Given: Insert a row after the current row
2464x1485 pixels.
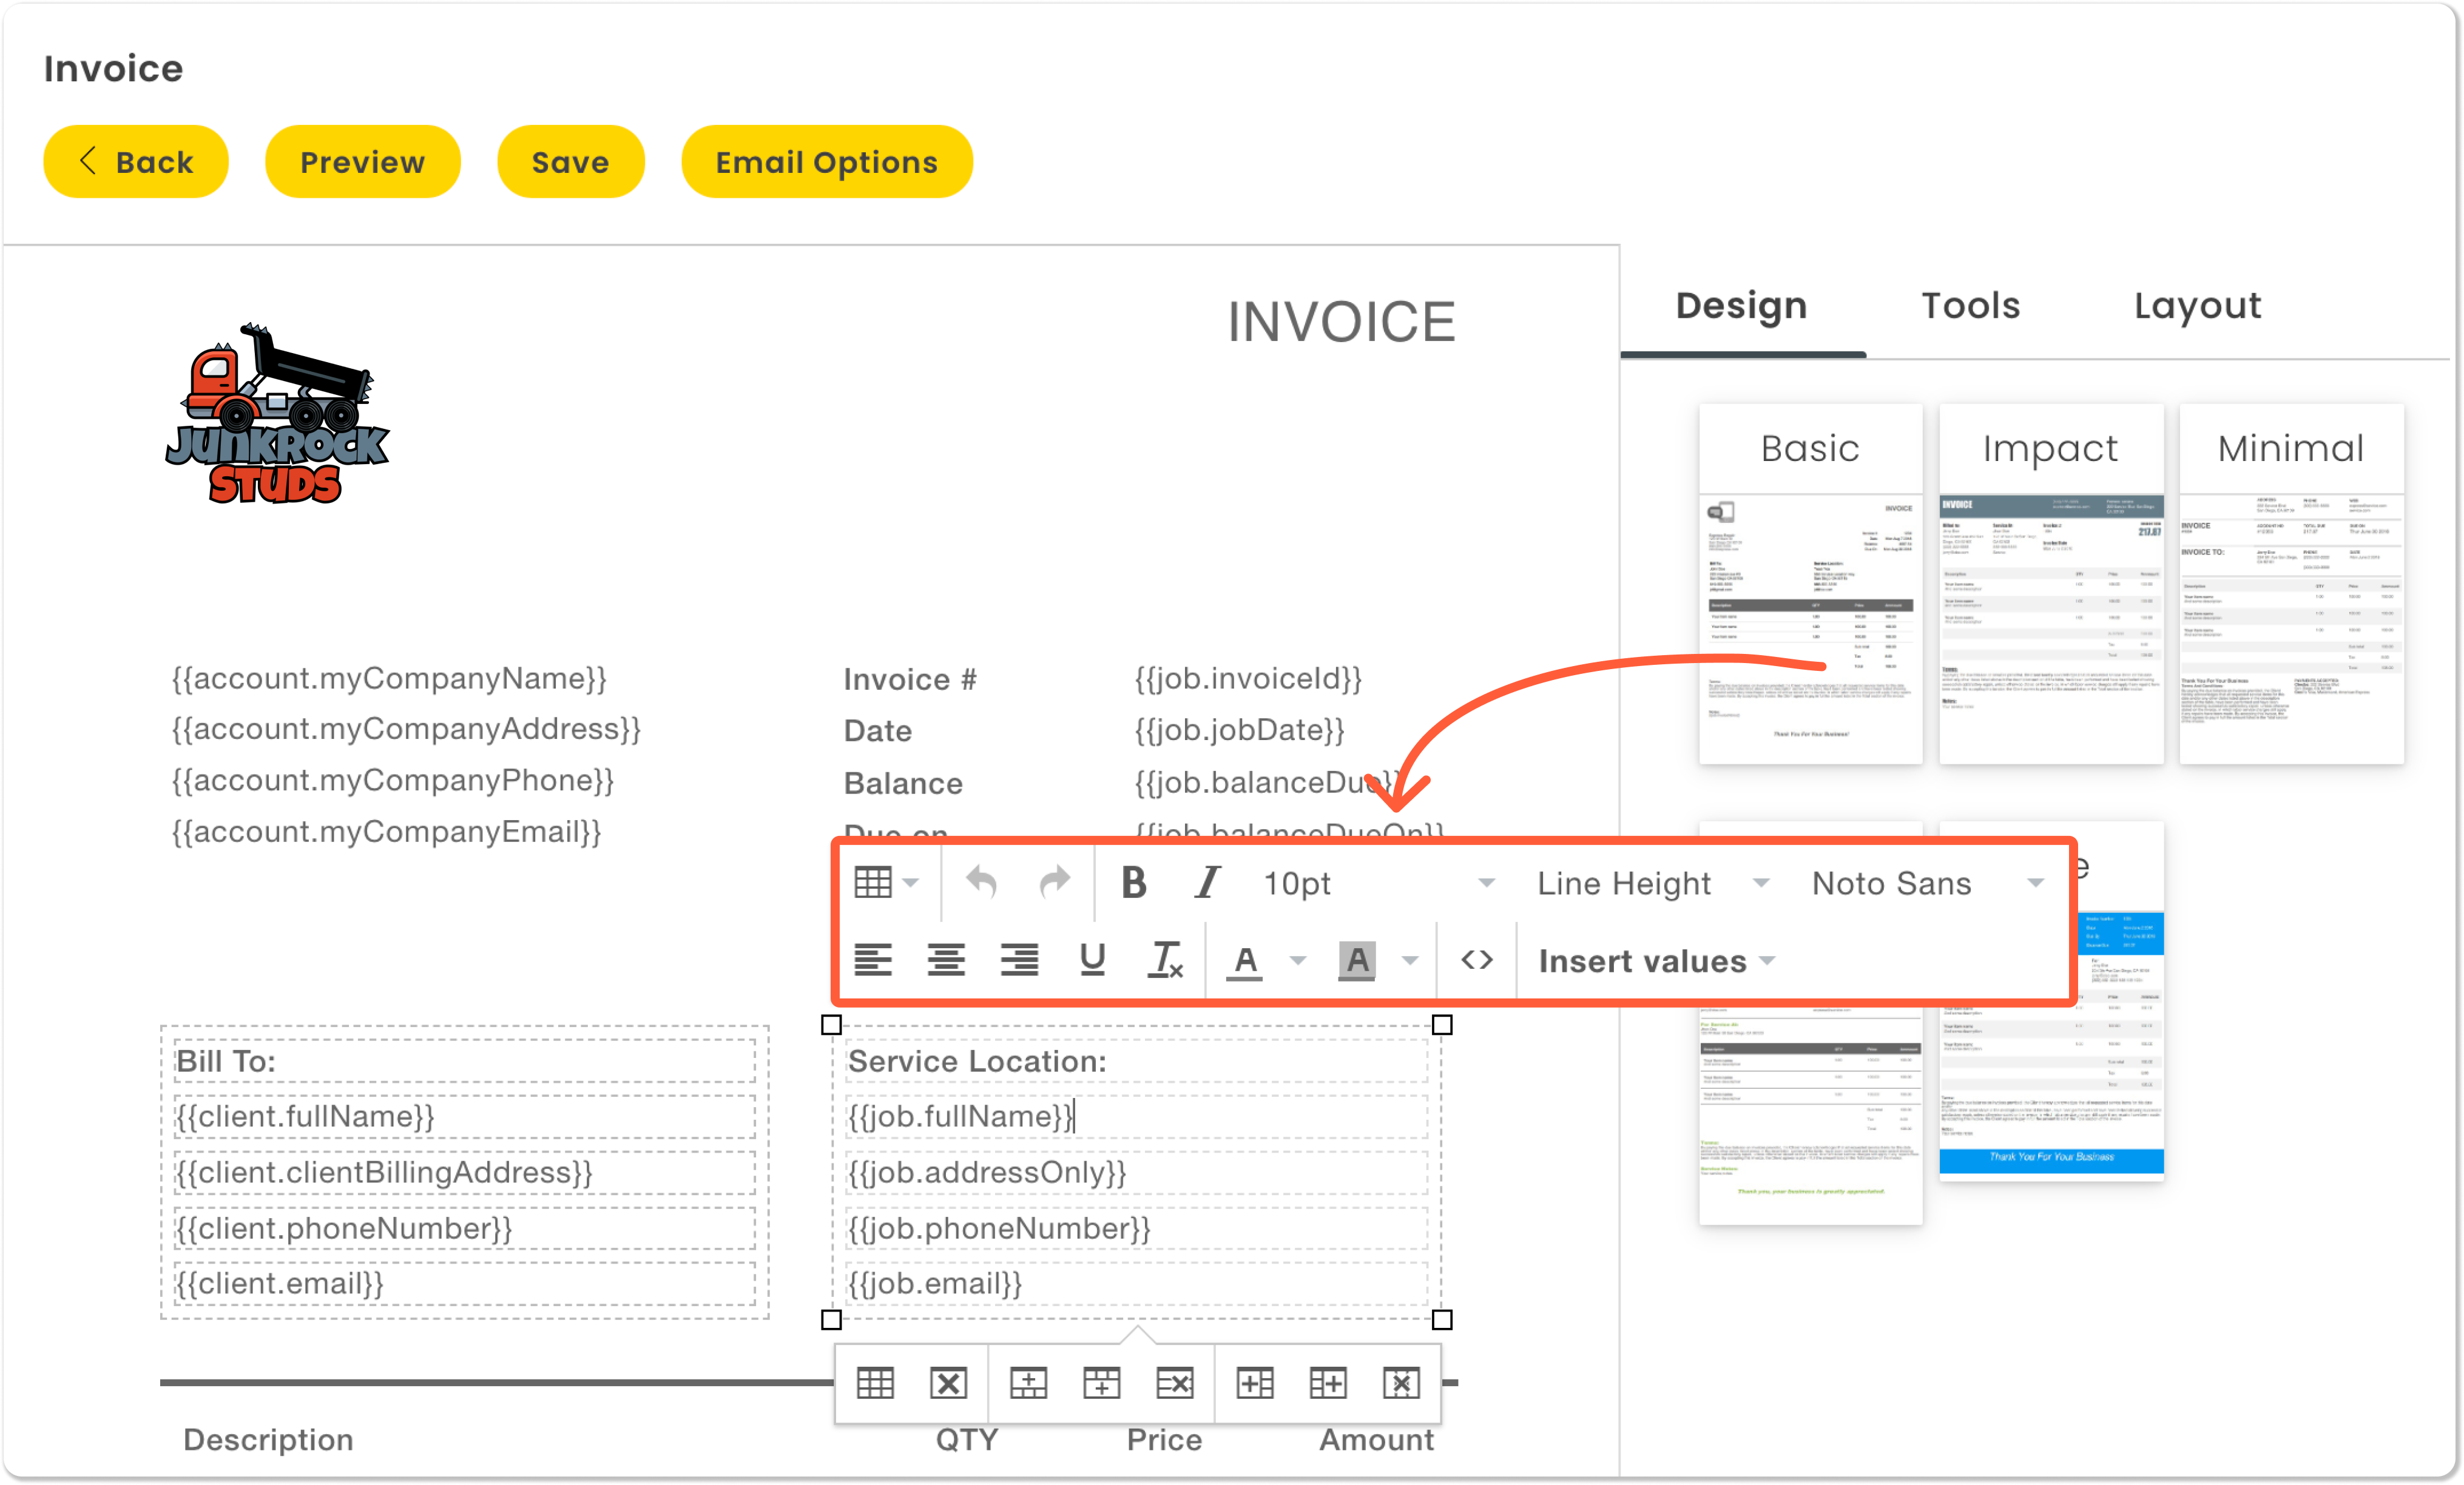Looking at the screenshot, I should 1101,1383.
